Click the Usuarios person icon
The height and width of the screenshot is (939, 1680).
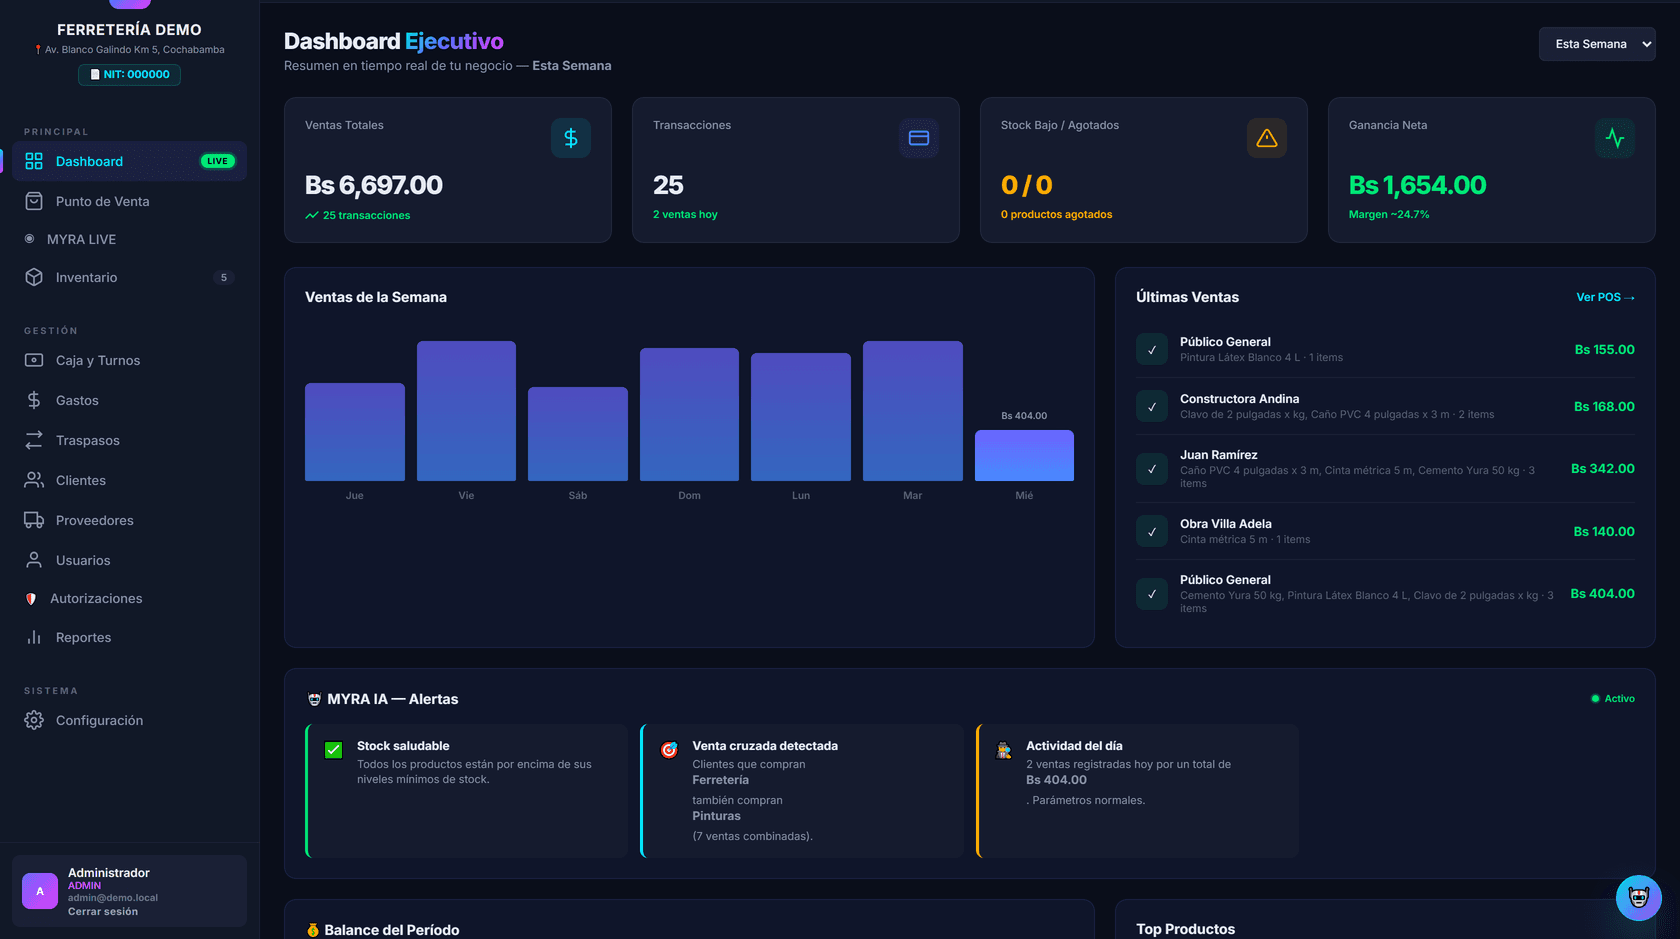[34, 560]
